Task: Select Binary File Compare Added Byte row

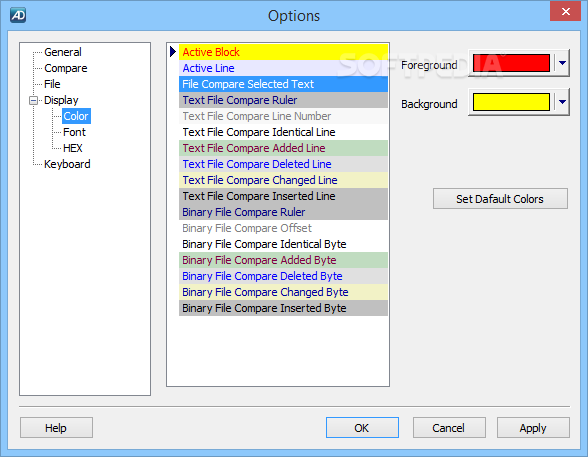Action: 283,260
